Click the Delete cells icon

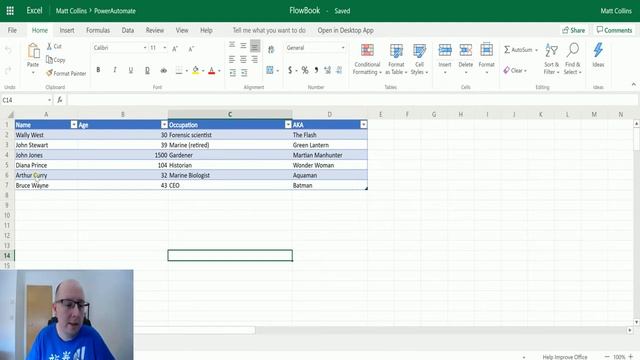coord(466,50)
